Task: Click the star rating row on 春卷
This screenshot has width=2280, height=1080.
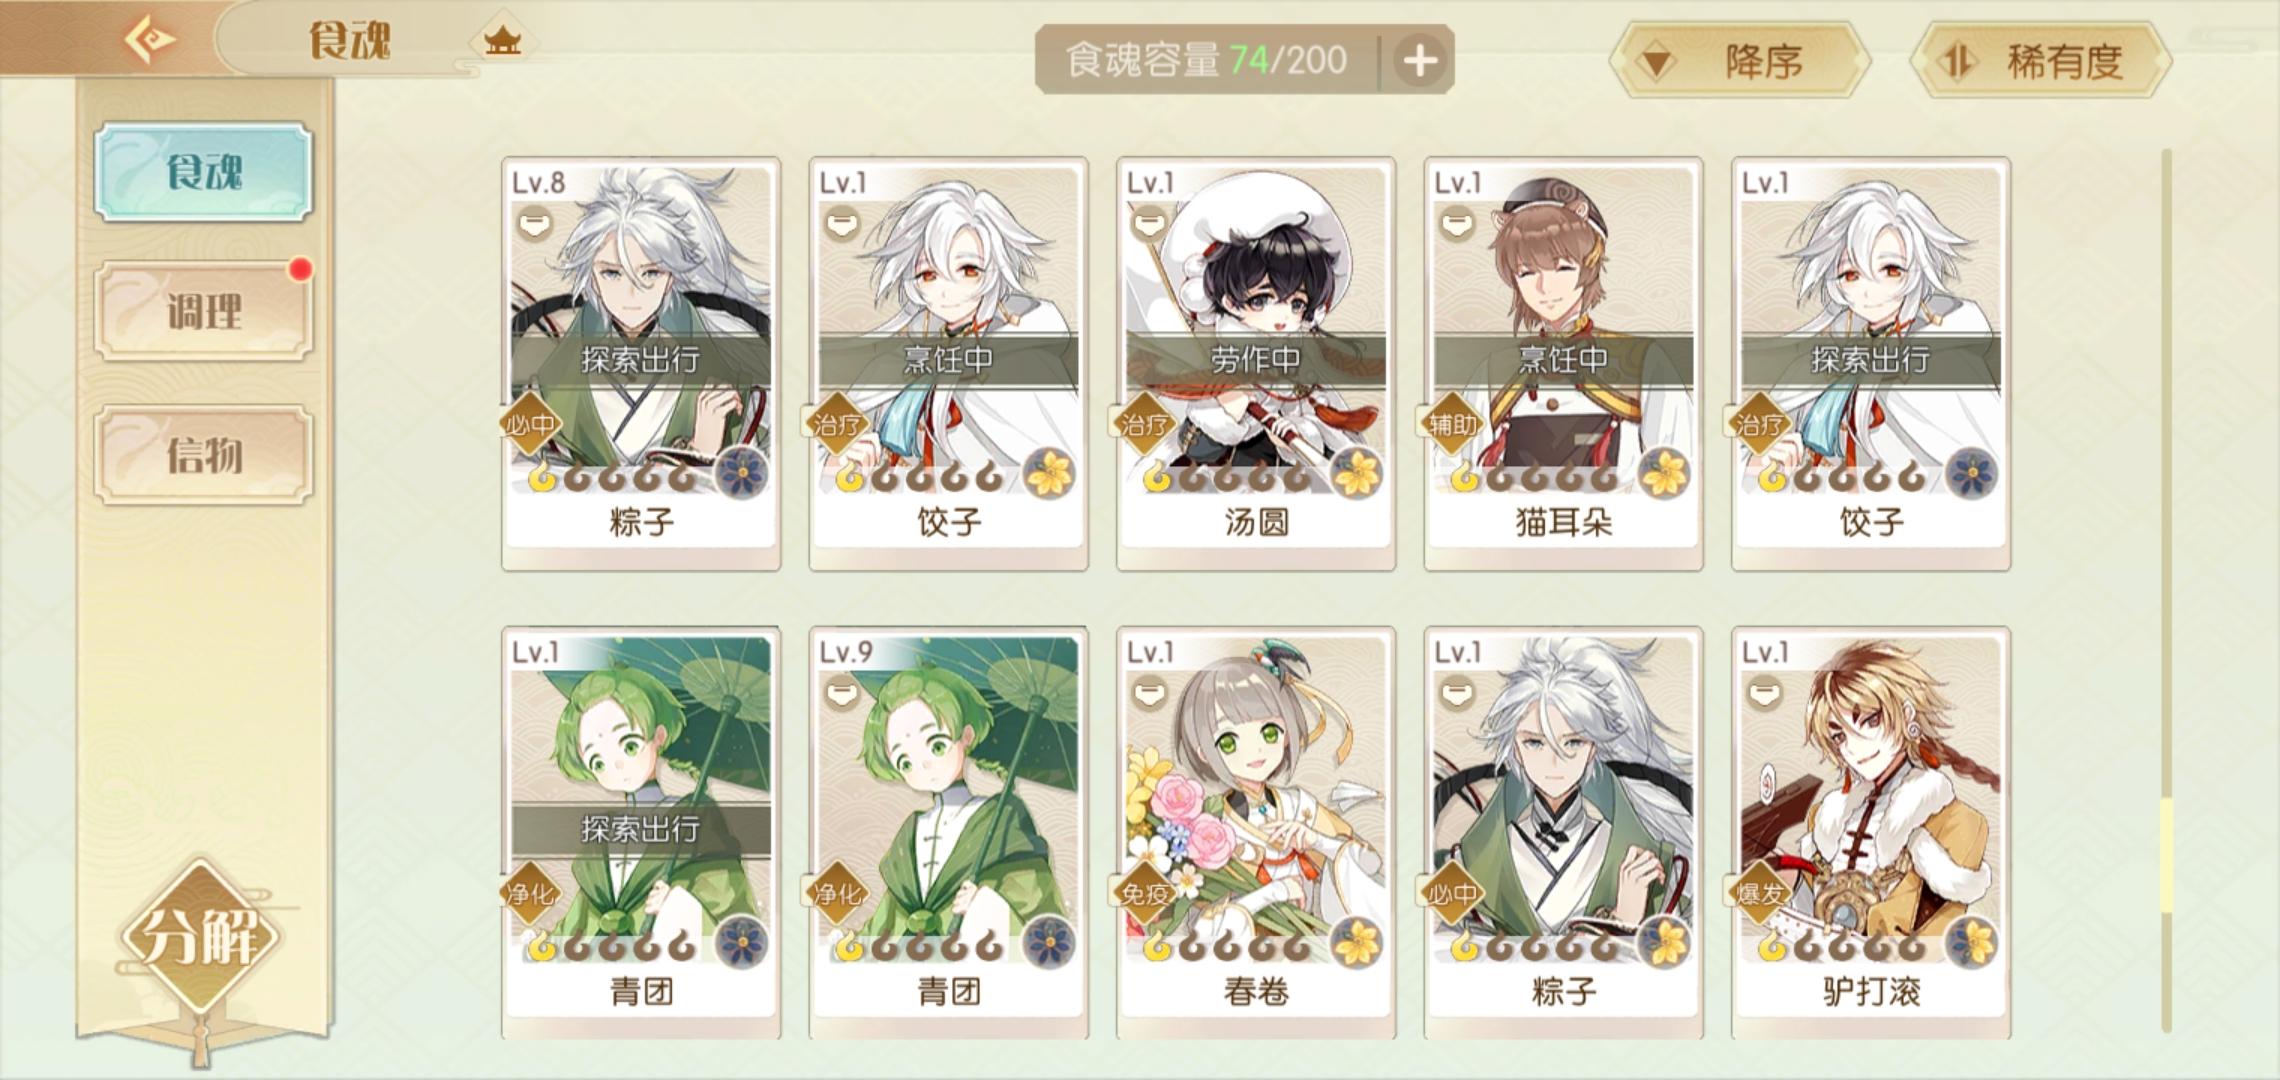Action: point(1228,946)
